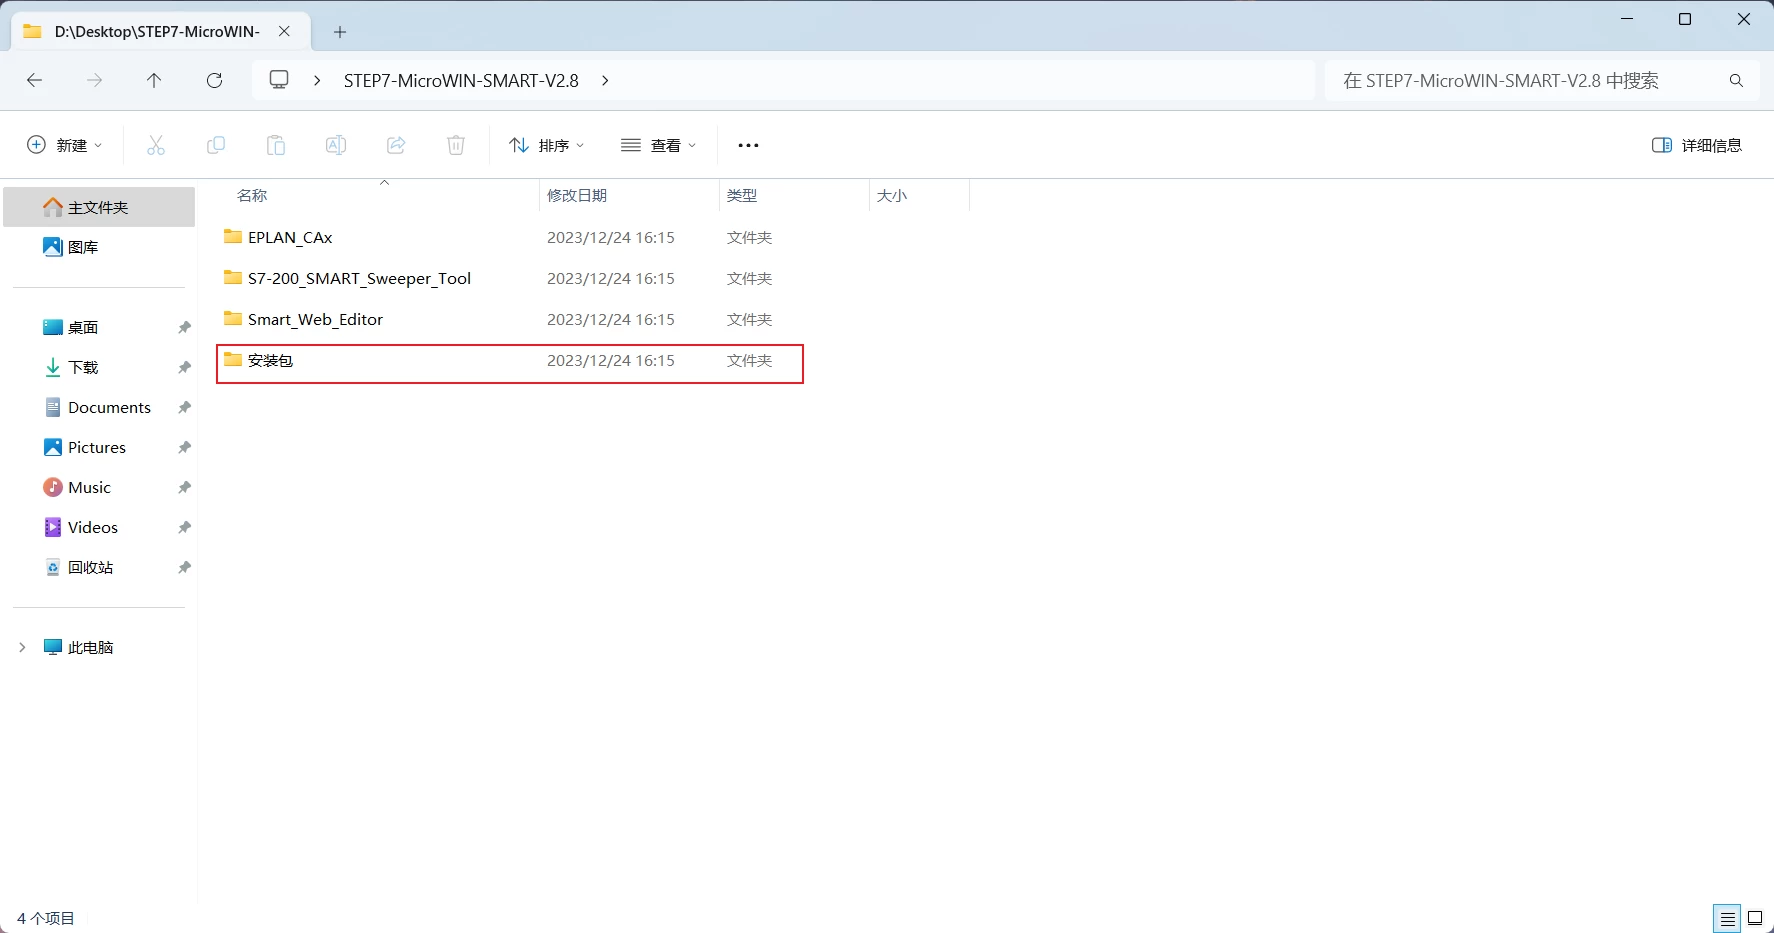The image size is (1774, 933).
Task: Click the Cut scissors icon
Action: tap(156, 145)
